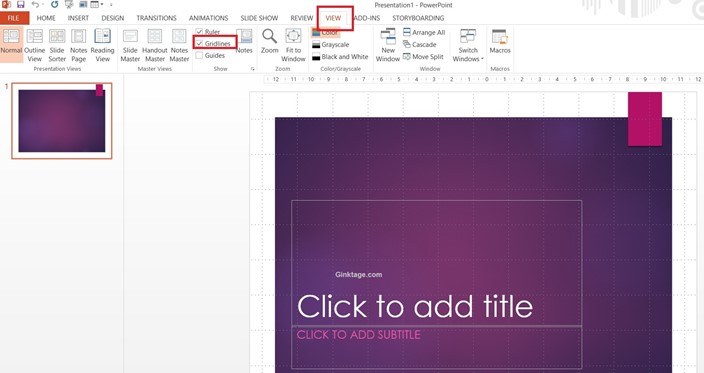Select Grayscale view mode
Viewport: 704px width, 373px height.
click(330, 44)
